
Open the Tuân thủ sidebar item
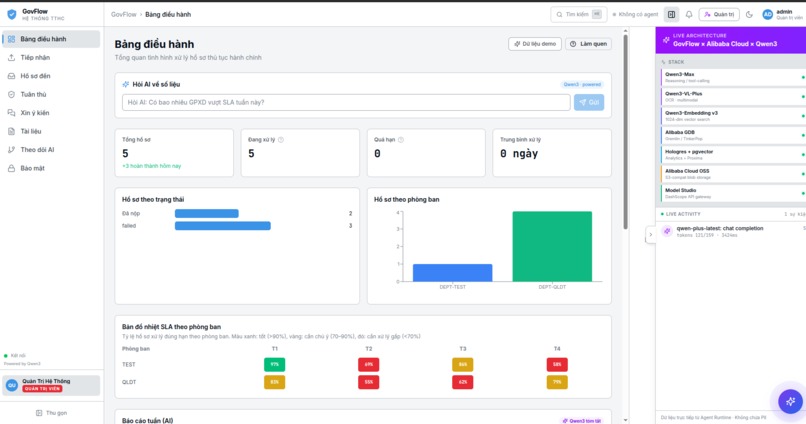pos(51,95)
